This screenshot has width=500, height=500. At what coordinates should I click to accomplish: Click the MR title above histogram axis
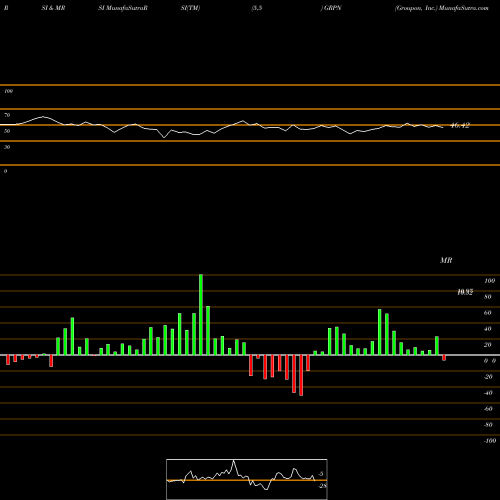click(x=446, y=260)
